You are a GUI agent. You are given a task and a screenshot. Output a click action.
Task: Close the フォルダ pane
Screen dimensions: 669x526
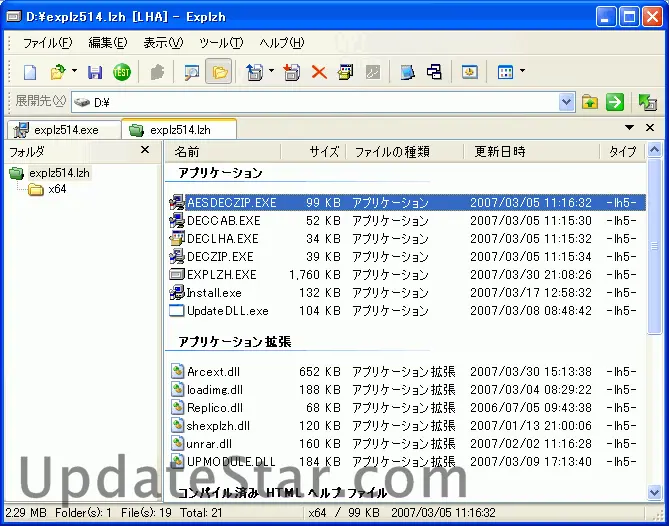click(x=145, y=150)
